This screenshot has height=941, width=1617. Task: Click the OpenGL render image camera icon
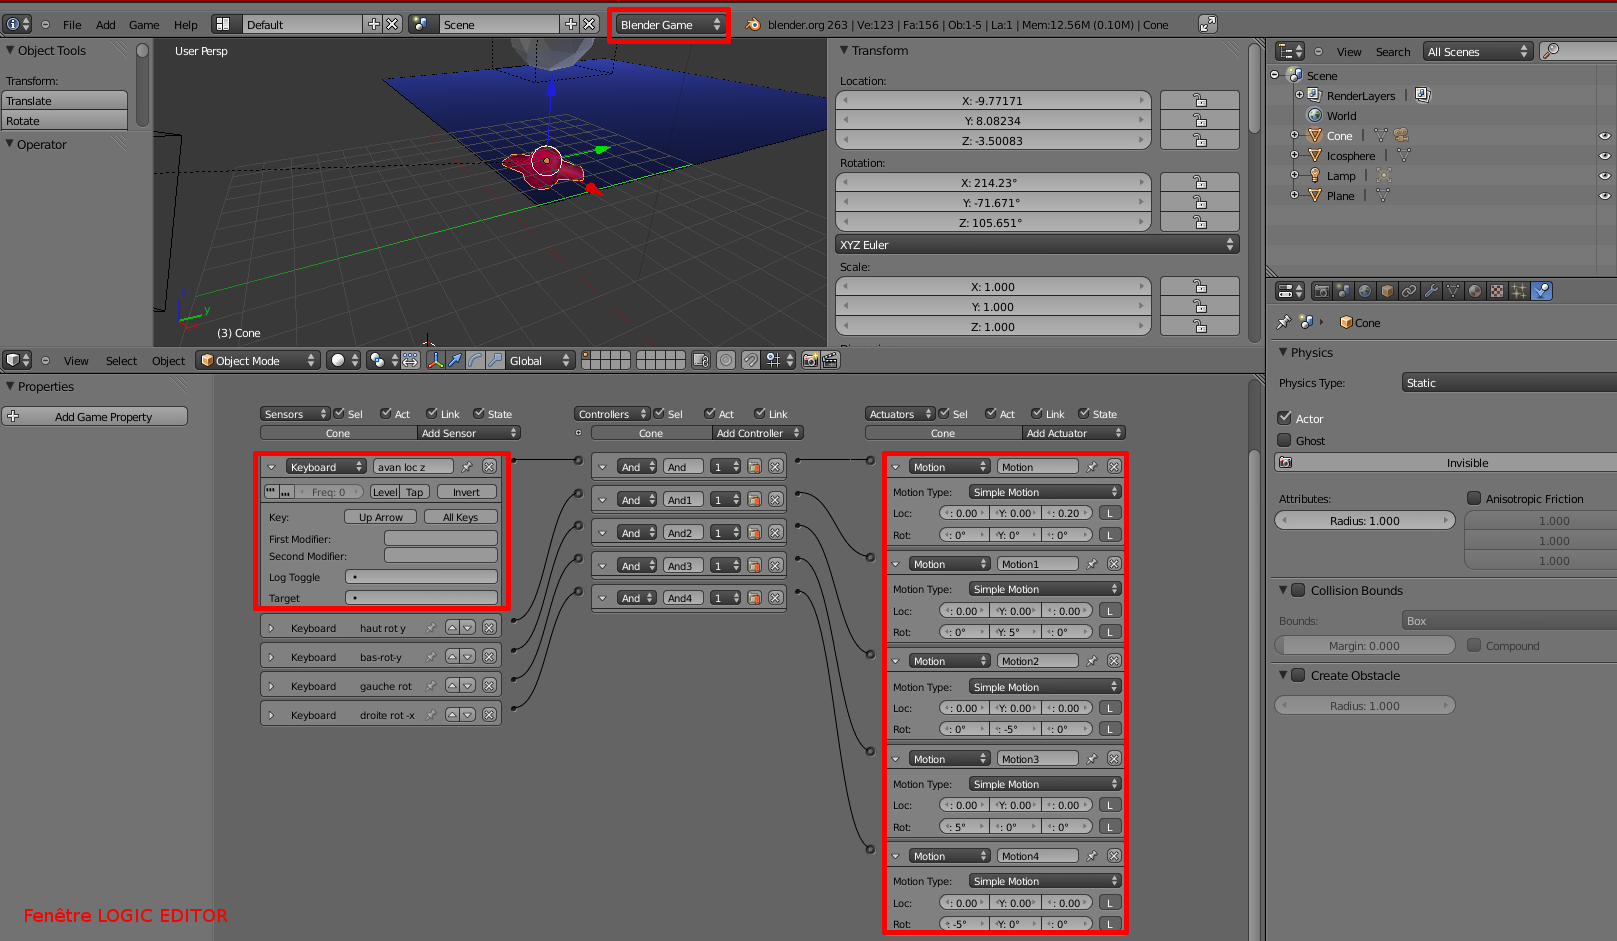[x=810, y=360]
